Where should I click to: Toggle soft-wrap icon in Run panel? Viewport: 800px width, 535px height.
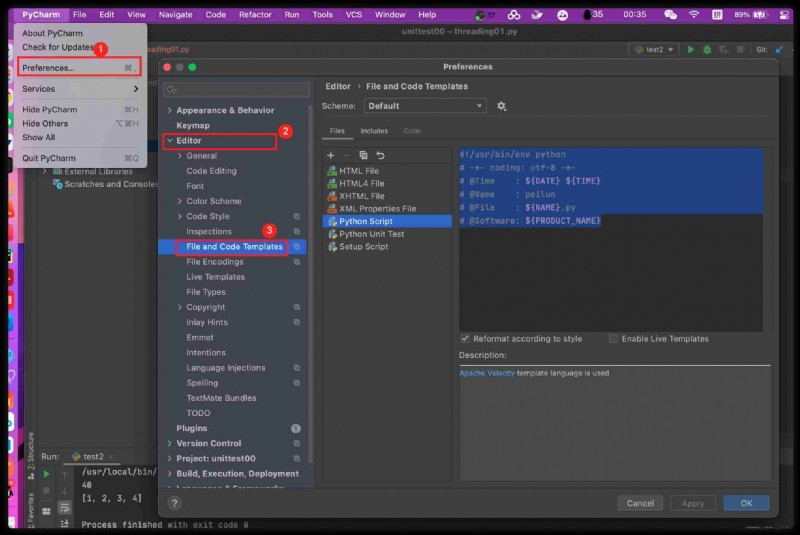click(64, 507)
